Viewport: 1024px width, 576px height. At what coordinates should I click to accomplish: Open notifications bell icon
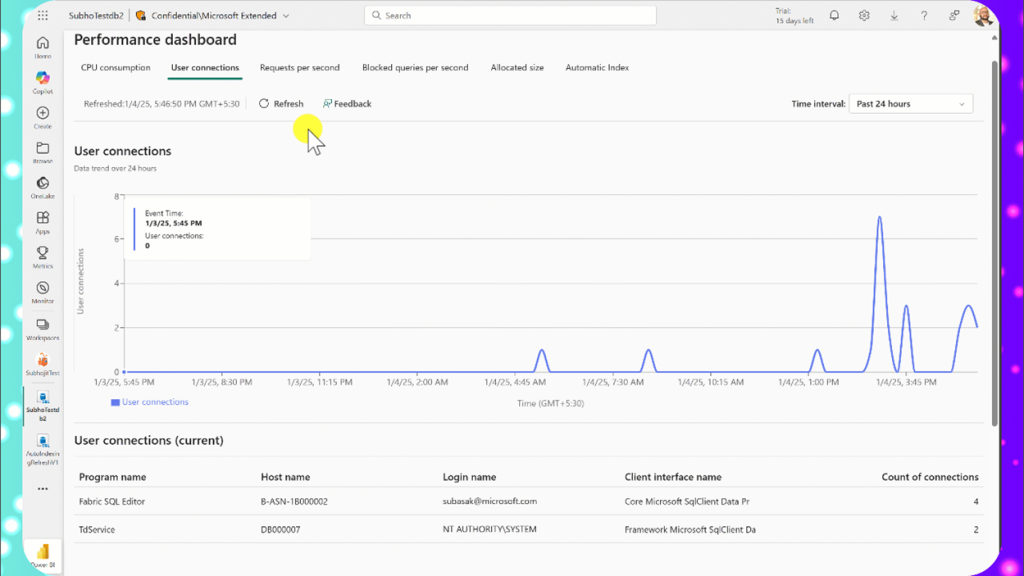click(x=834, y=16)
